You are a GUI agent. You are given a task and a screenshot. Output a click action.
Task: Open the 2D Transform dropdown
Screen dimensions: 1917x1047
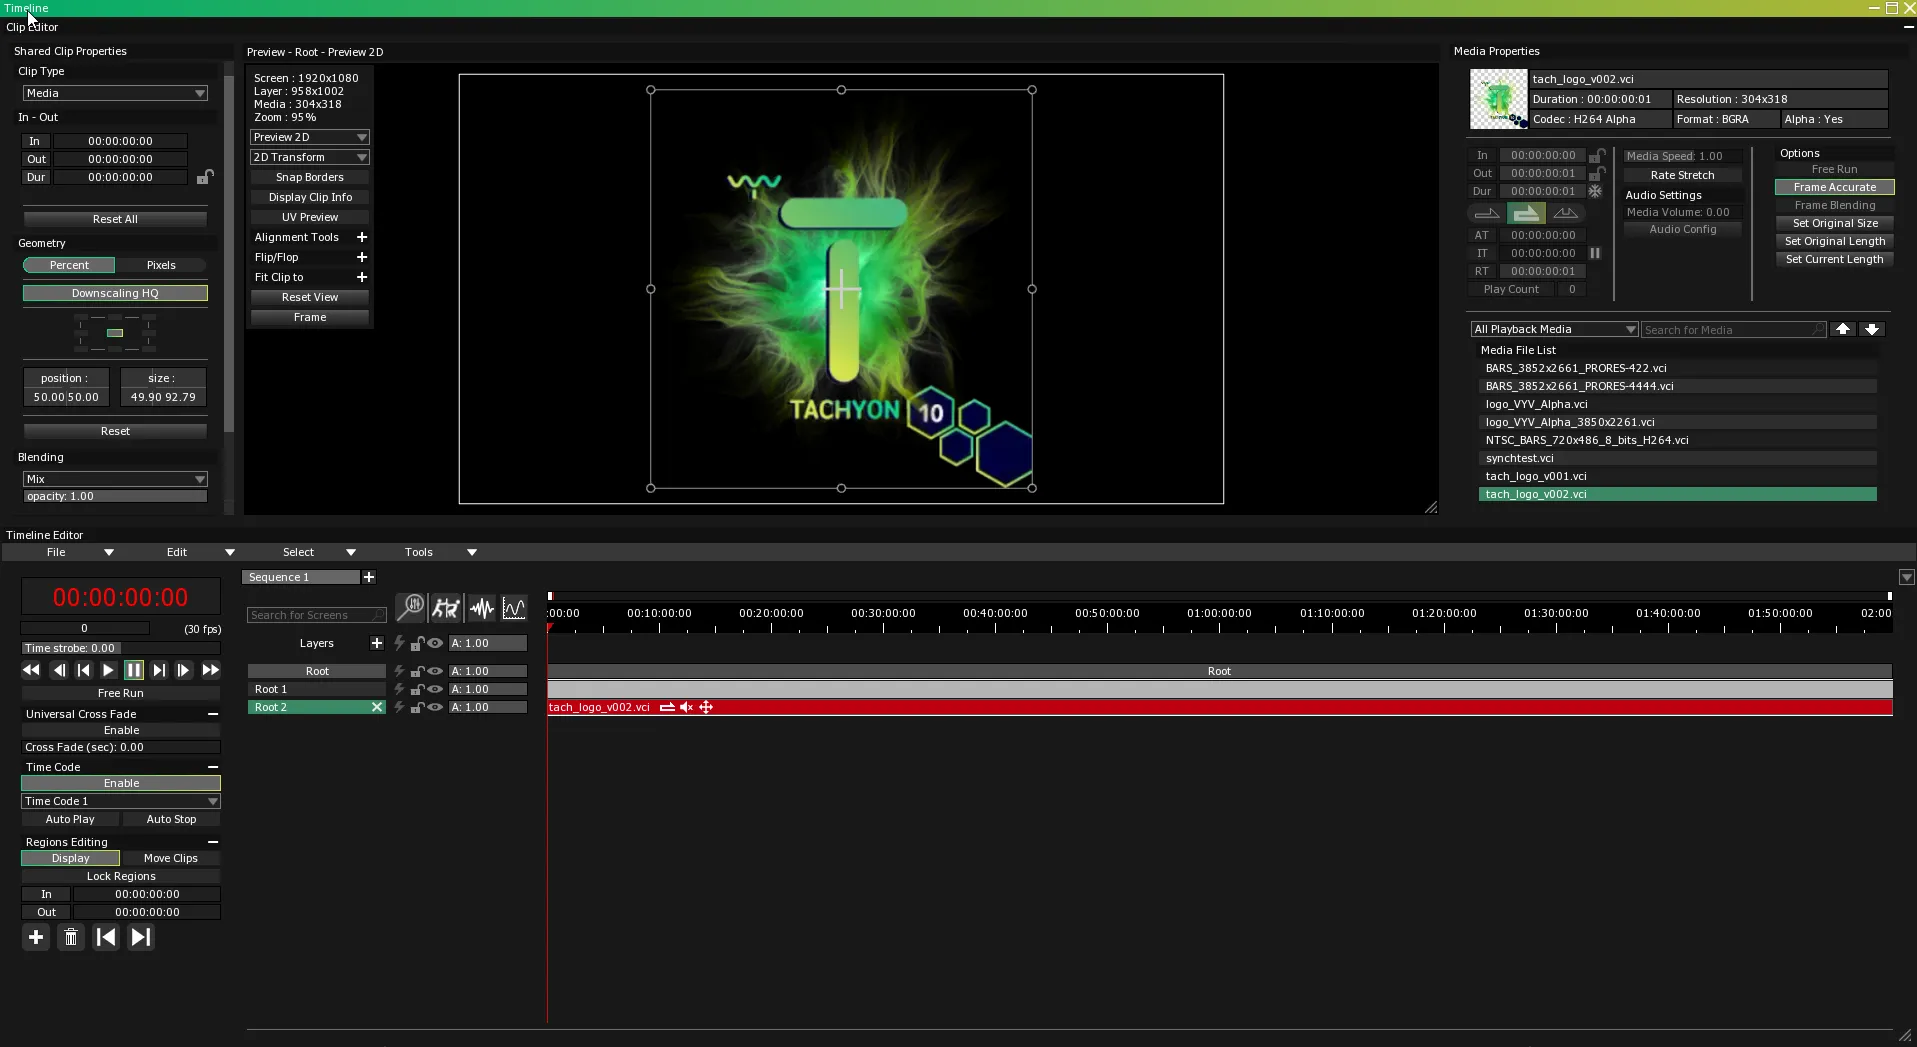[x=310, y=157]
